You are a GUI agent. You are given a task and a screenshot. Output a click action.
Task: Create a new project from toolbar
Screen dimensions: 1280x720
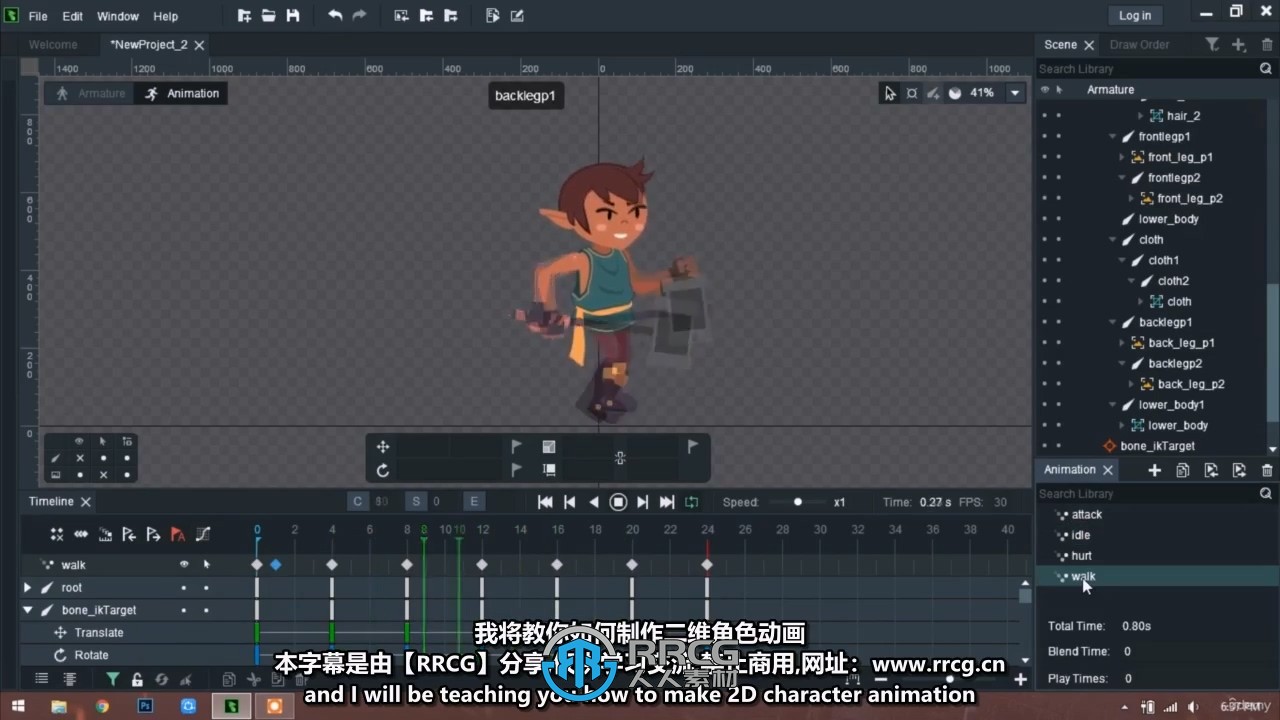point(244,15)
